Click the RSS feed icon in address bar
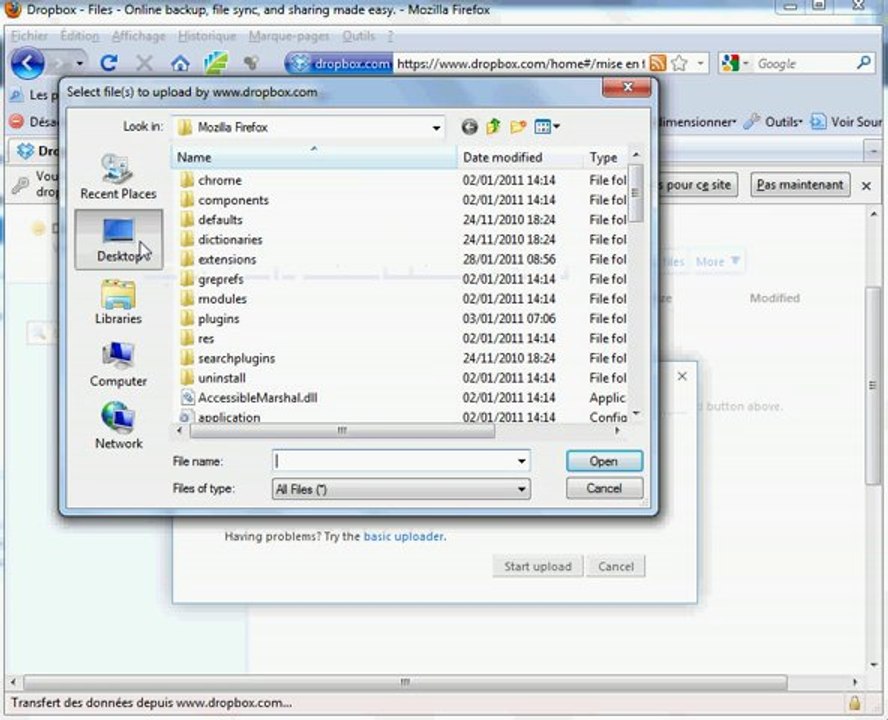This screenshot has width=888, height=720. pos(658,63)
